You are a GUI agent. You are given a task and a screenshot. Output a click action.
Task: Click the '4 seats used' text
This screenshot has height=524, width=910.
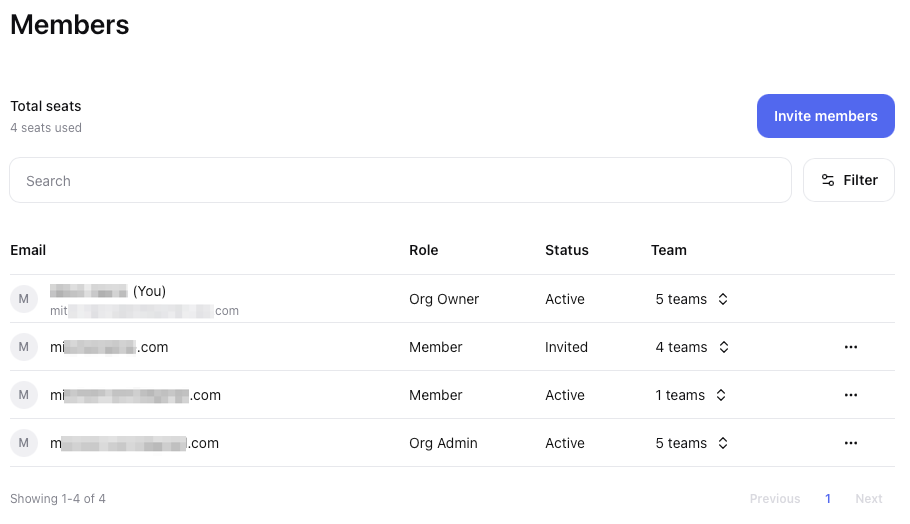click(46, 128)
